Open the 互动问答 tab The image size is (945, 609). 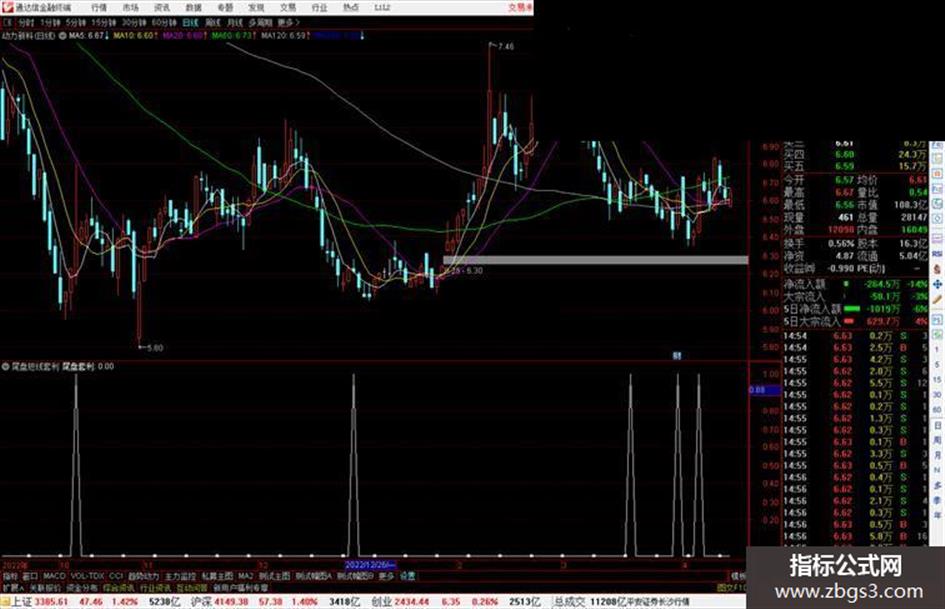[192, 587]
